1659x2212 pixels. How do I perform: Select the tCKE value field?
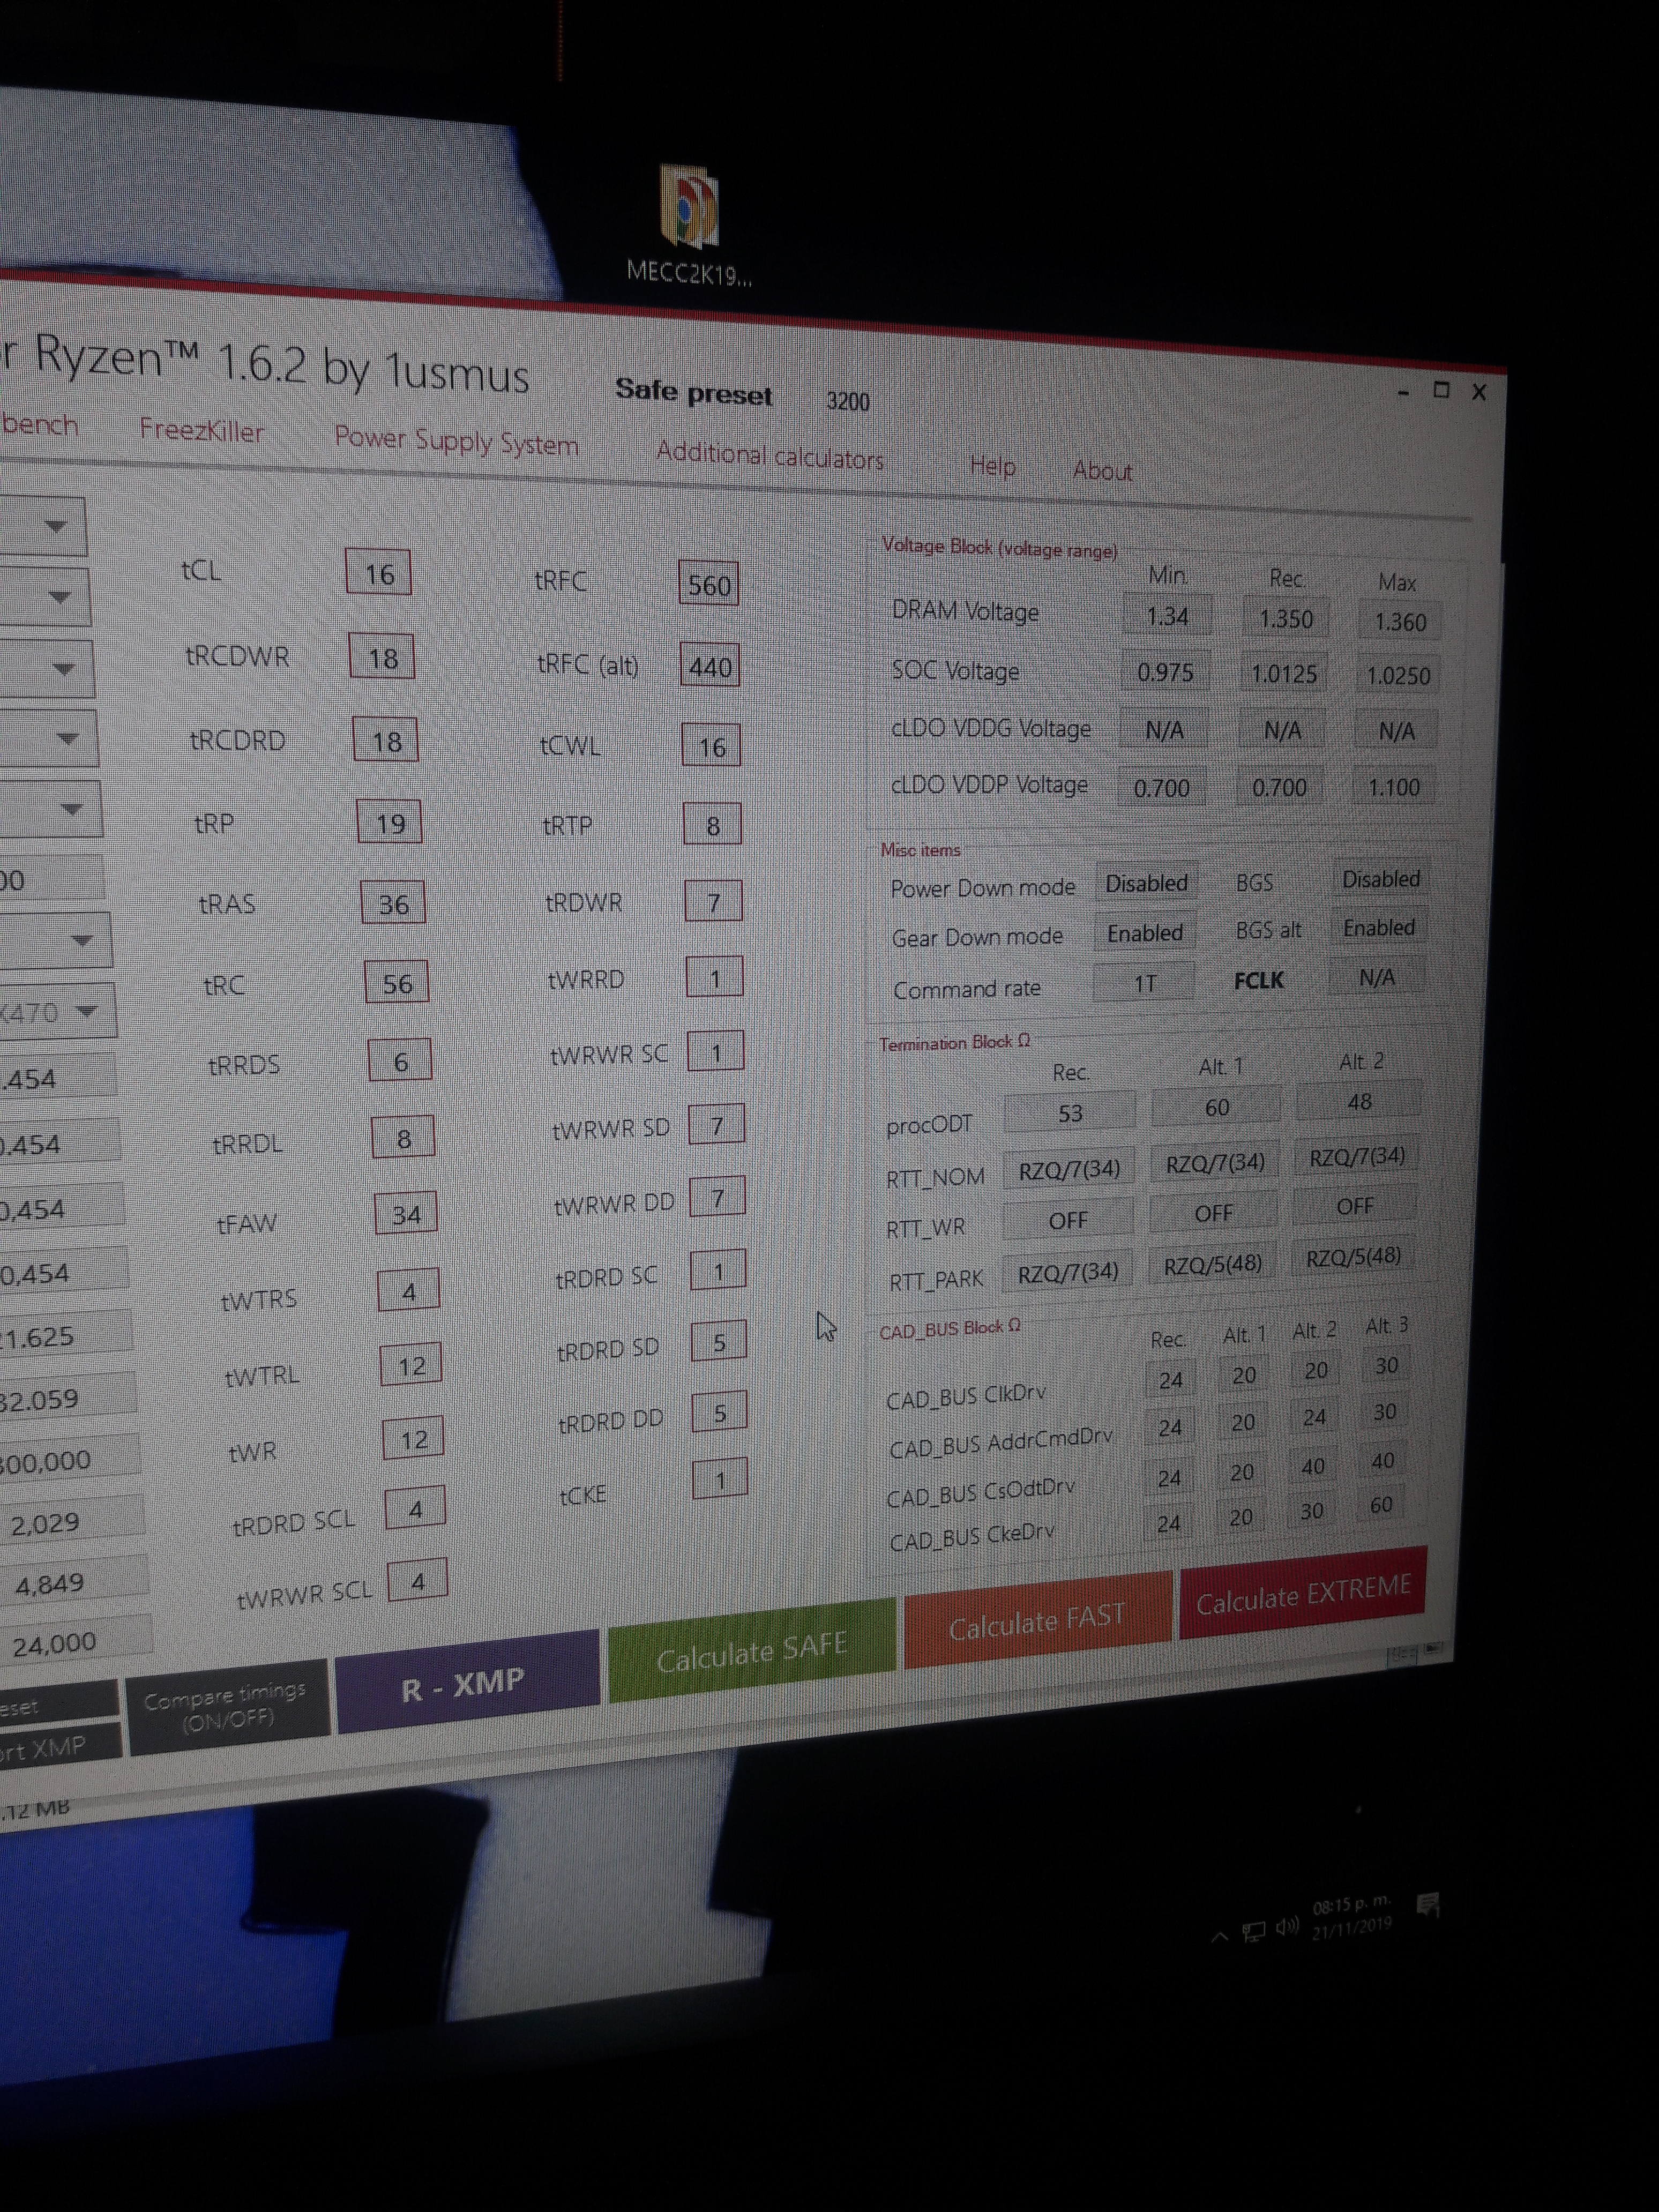point(720,1480)
